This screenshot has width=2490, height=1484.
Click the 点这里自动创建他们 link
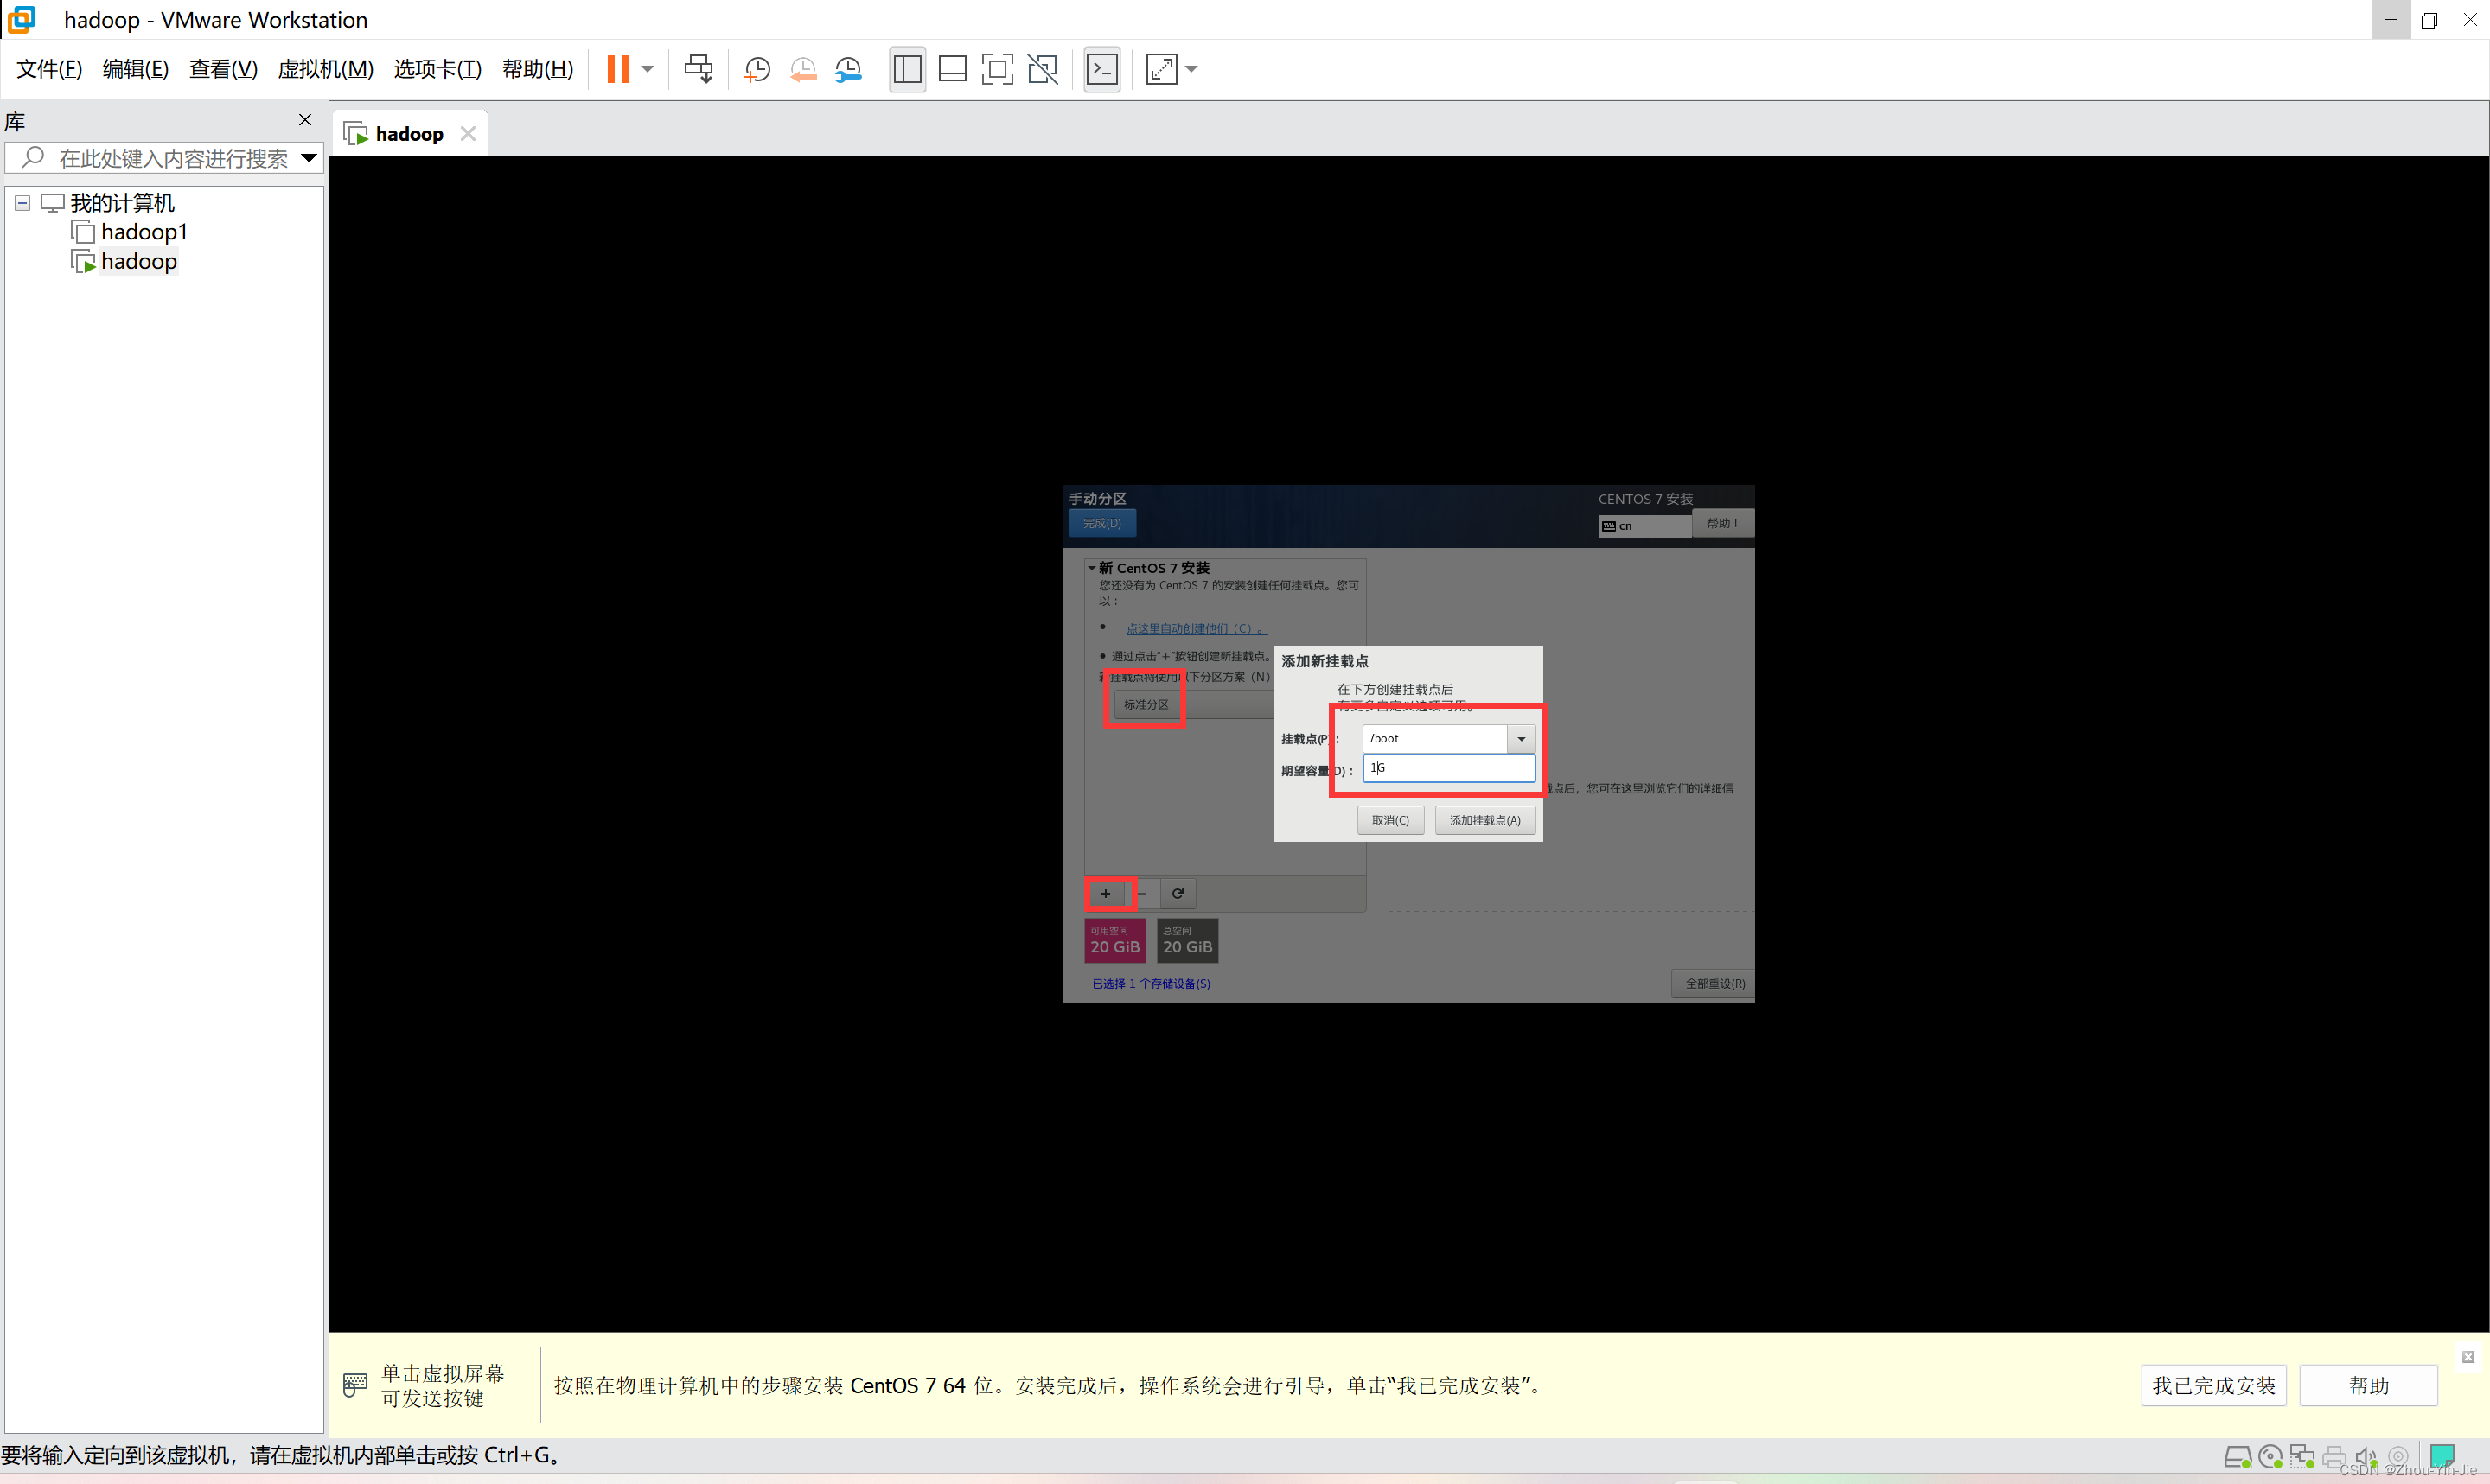tap(1196, 629)
